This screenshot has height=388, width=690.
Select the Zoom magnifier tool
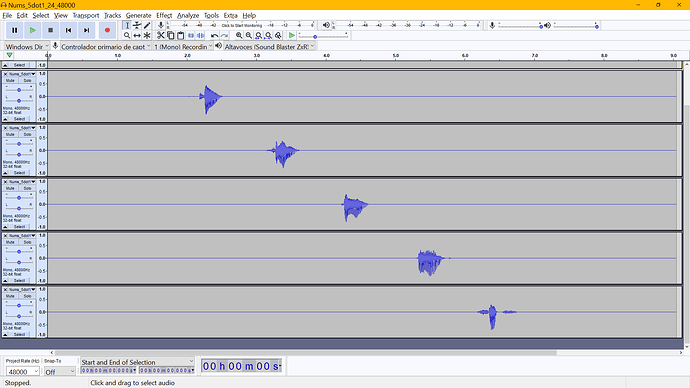pyautogui.click(x=127, y=36)
